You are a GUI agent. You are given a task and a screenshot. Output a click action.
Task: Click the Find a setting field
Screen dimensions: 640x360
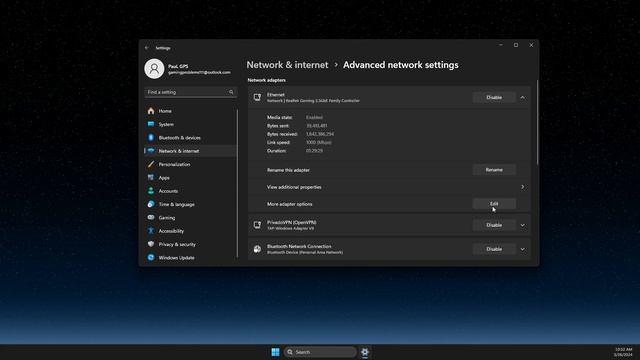191,92
